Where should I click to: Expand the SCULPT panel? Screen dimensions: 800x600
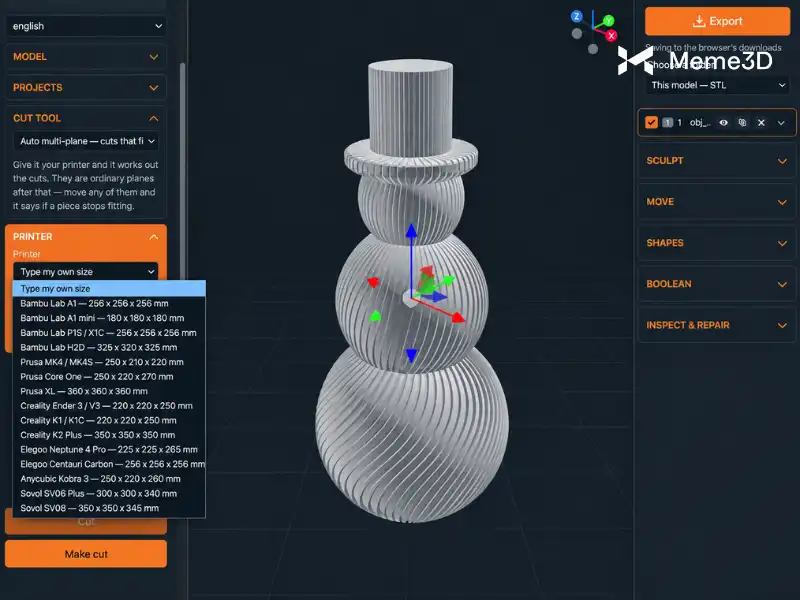coord(717,161)
